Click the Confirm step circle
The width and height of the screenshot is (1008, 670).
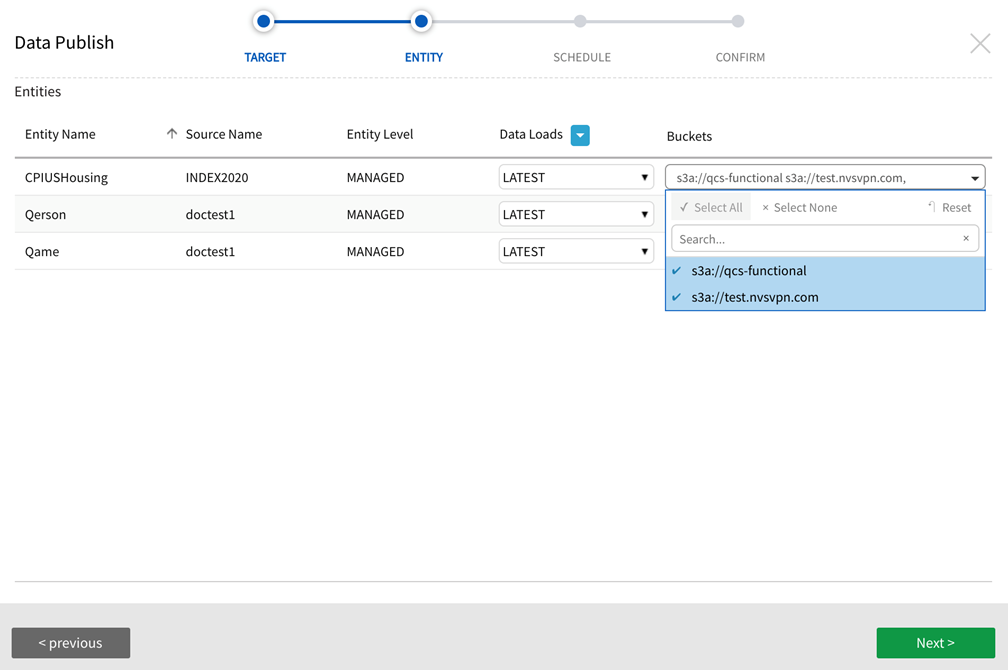[738, 21]
